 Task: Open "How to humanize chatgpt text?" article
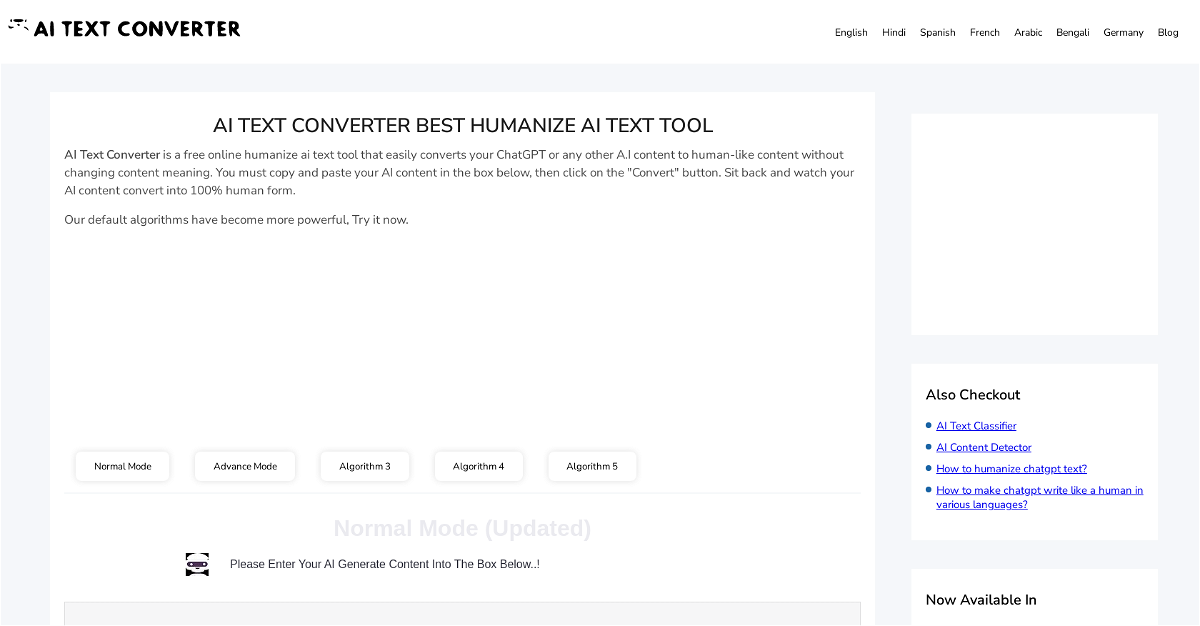coord(1011,469)
